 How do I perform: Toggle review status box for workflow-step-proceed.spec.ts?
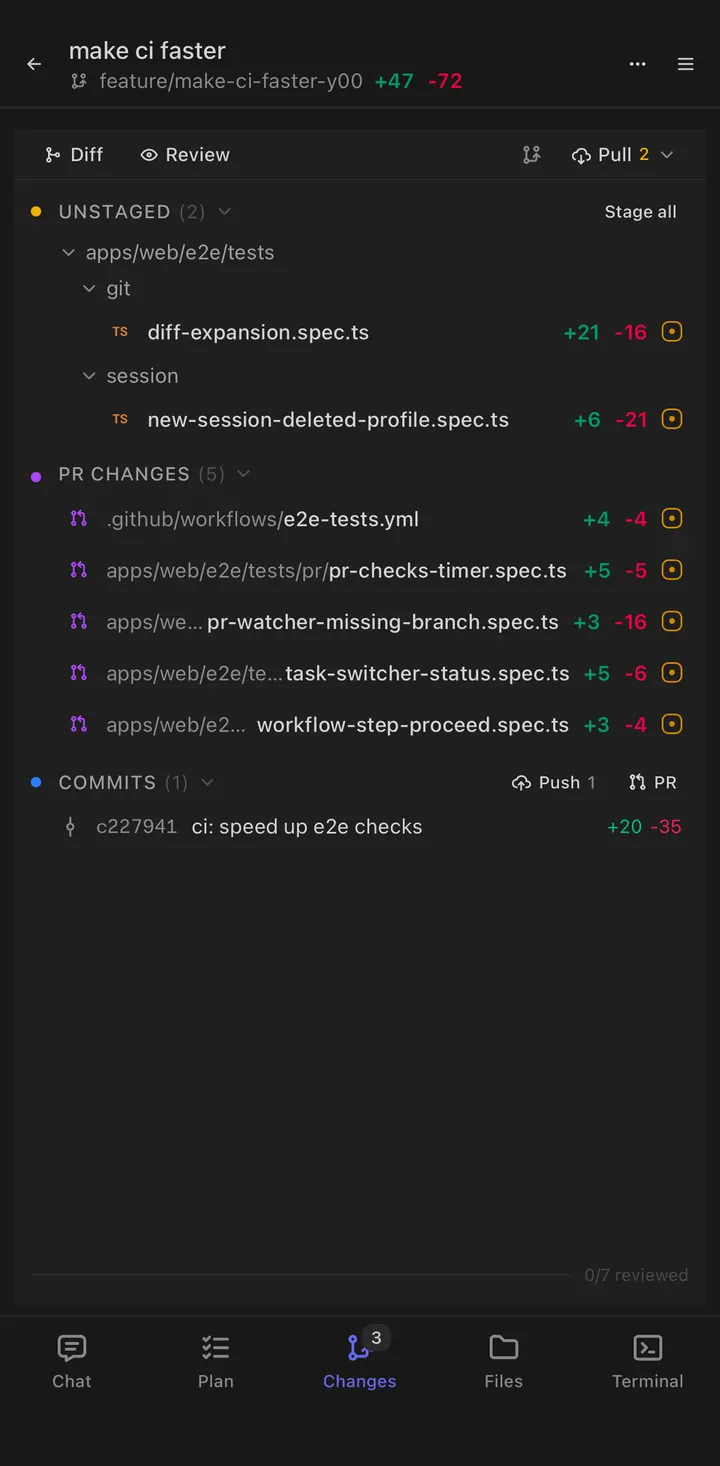pyautogui.click(x=673, y=724)
